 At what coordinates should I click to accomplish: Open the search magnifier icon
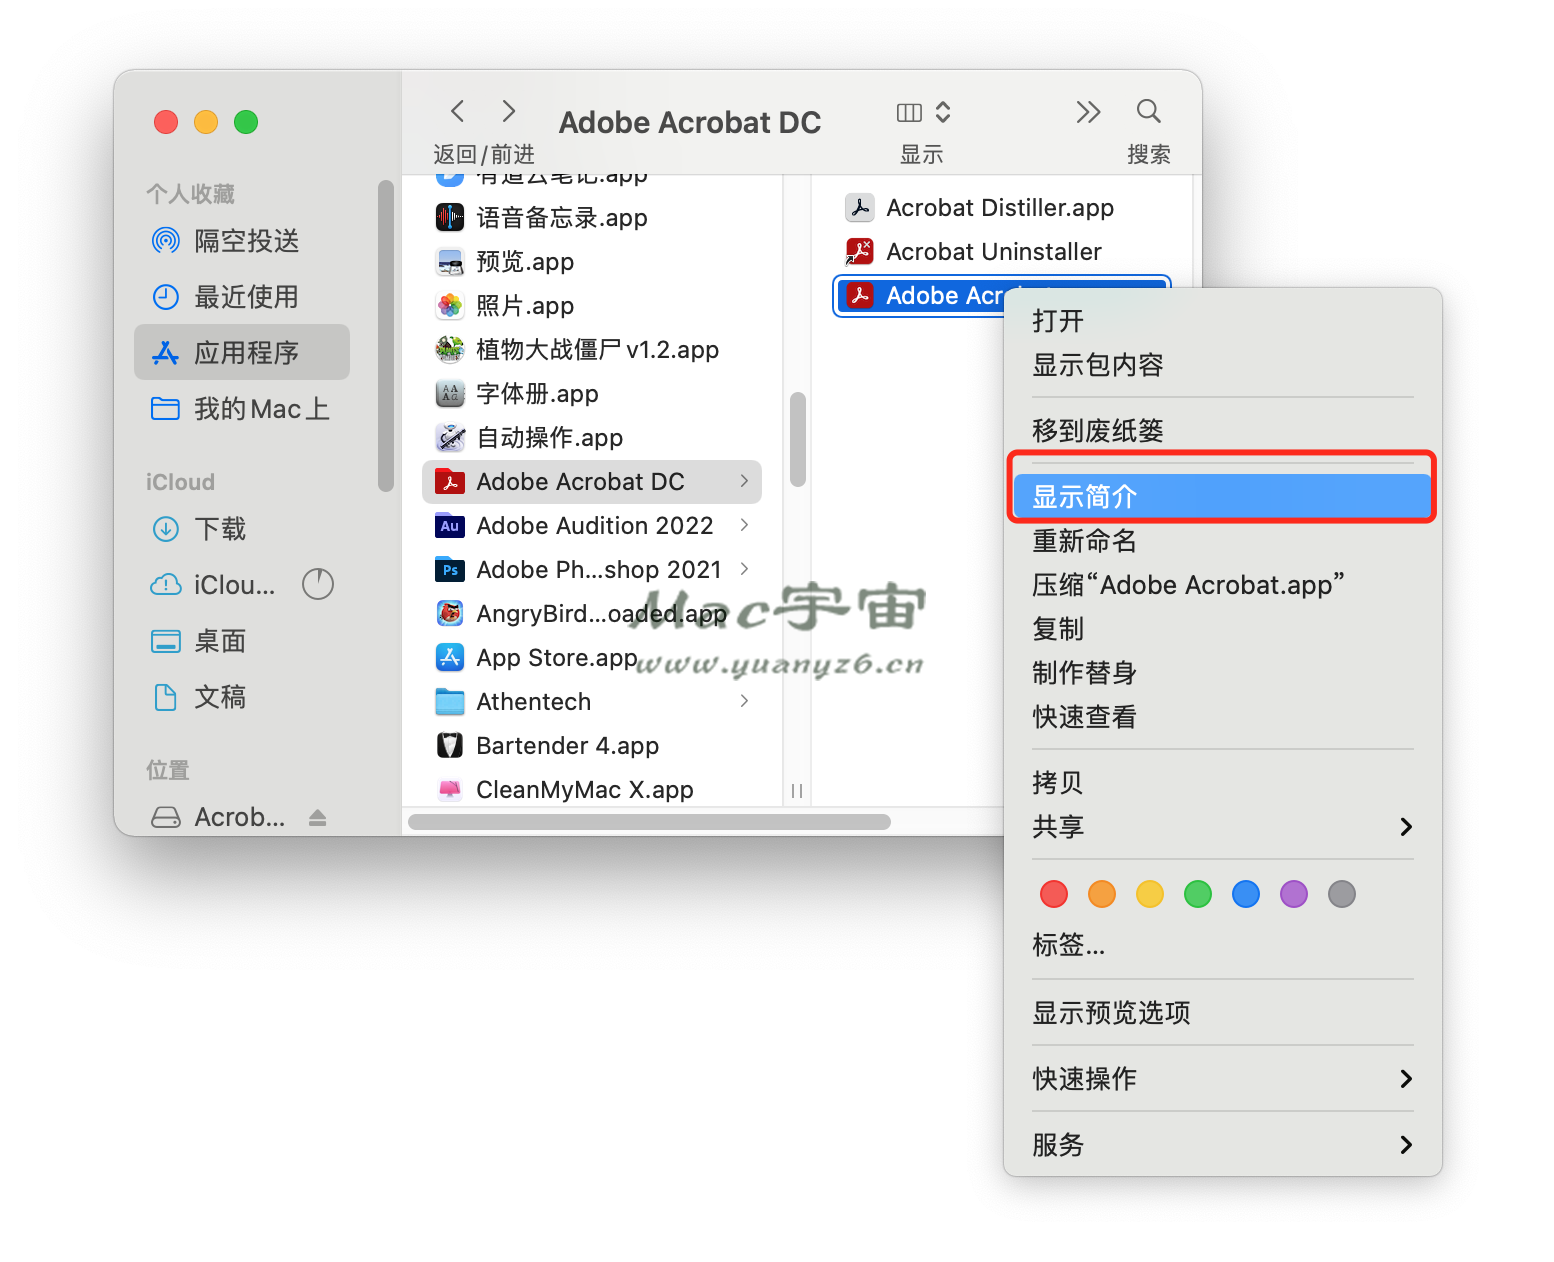tap(1149, 111)
